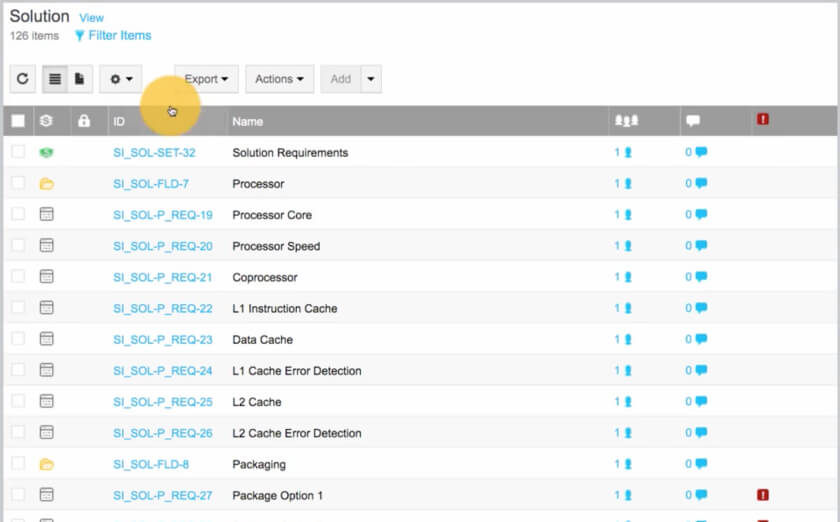Switch to document reading view icon
Image resolution: width=840 pixels, height=522 pixels.
click(x=80, y=79)
